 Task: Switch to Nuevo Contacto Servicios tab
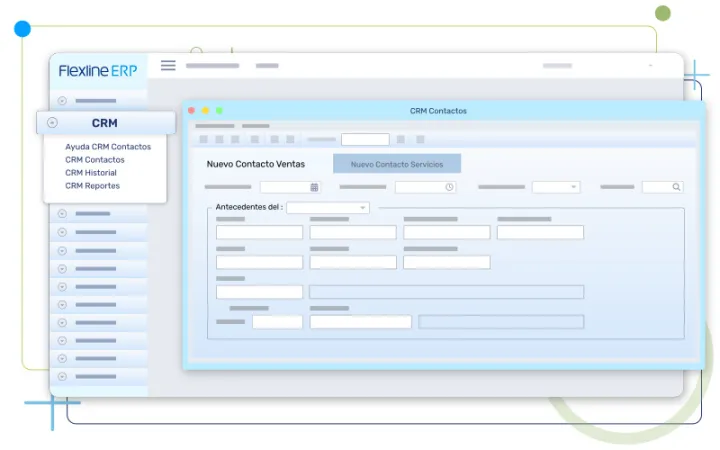coord(396,164)
